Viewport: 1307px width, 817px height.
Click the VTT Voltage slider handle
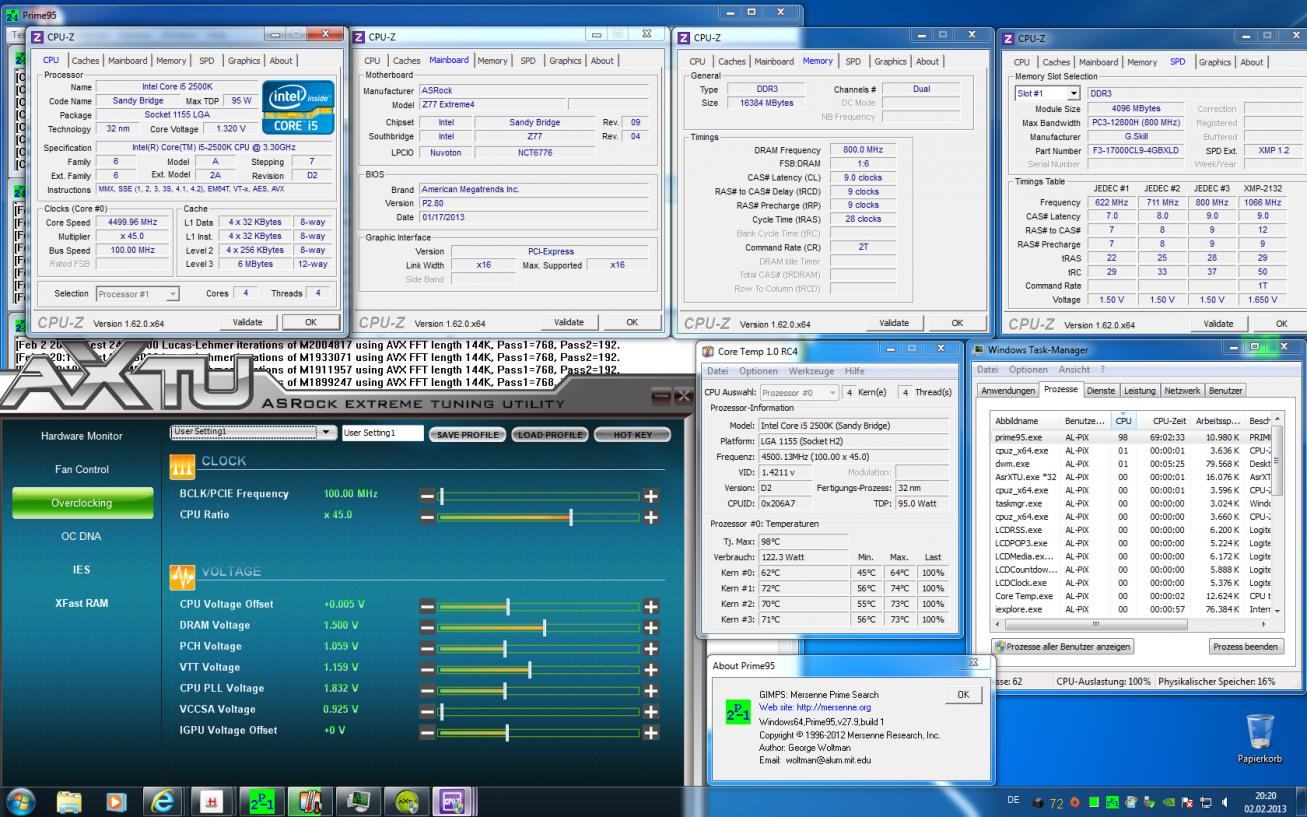(x=530, y=669)
